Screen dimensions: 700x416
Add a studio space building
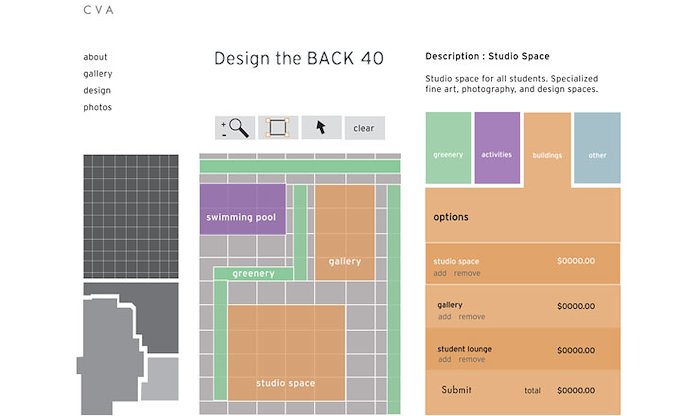click(x=440, y=273)
